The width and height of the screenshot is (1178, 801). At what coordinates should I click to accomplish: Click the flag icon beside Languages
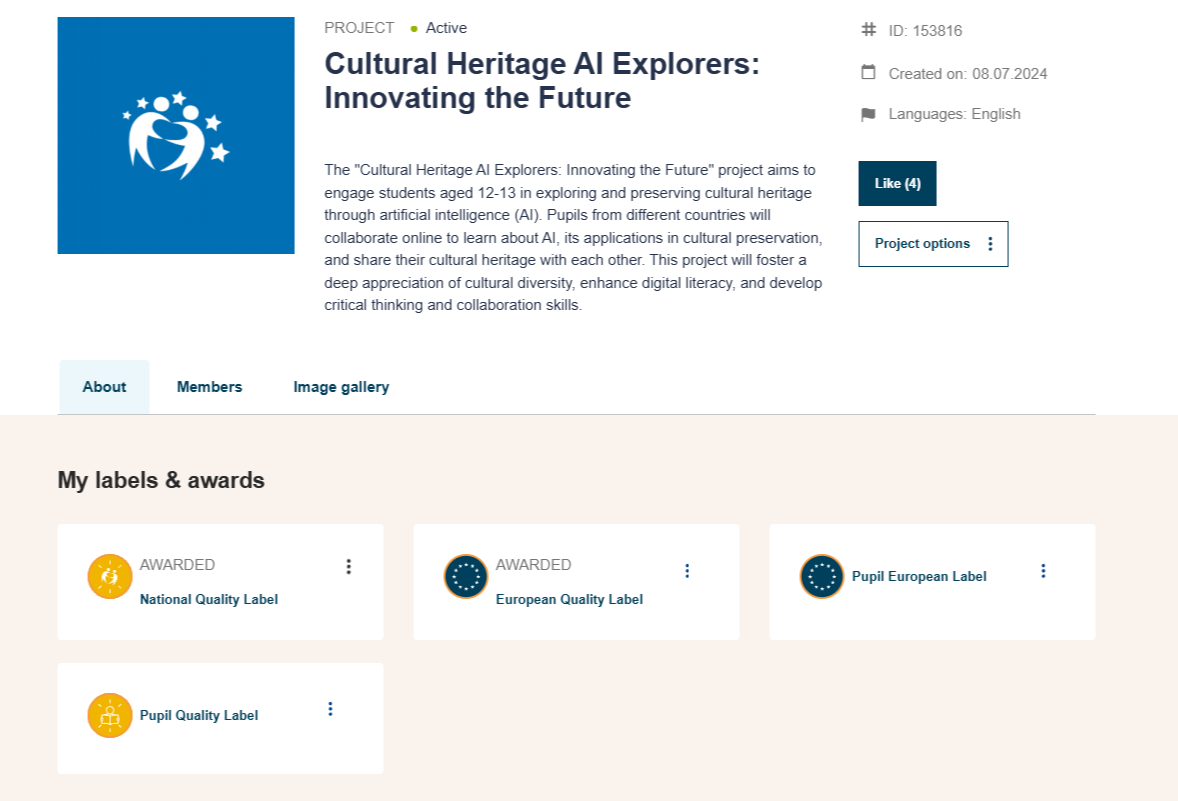click(868, 115)
